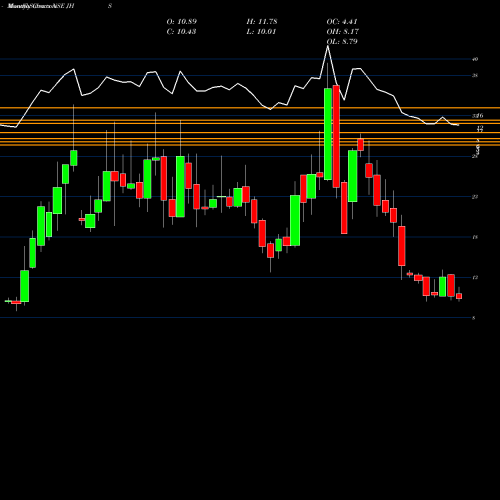
Task: Click the high price value 'H: 11.78'
Action: coord(262,22)
